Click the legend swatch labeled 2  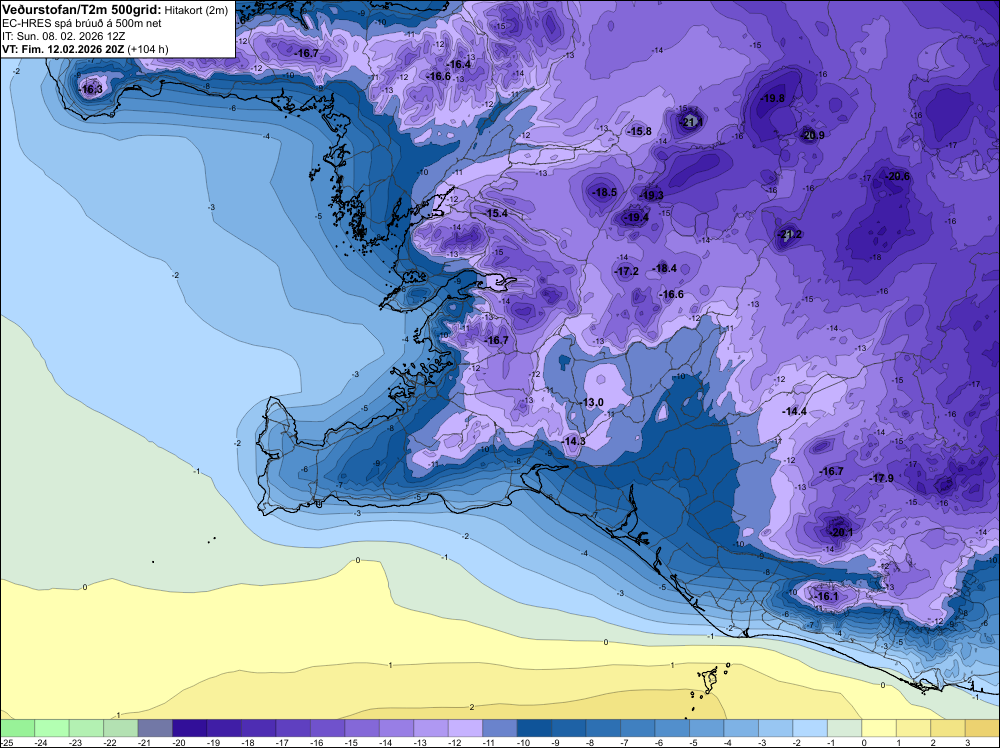point(947,728)
